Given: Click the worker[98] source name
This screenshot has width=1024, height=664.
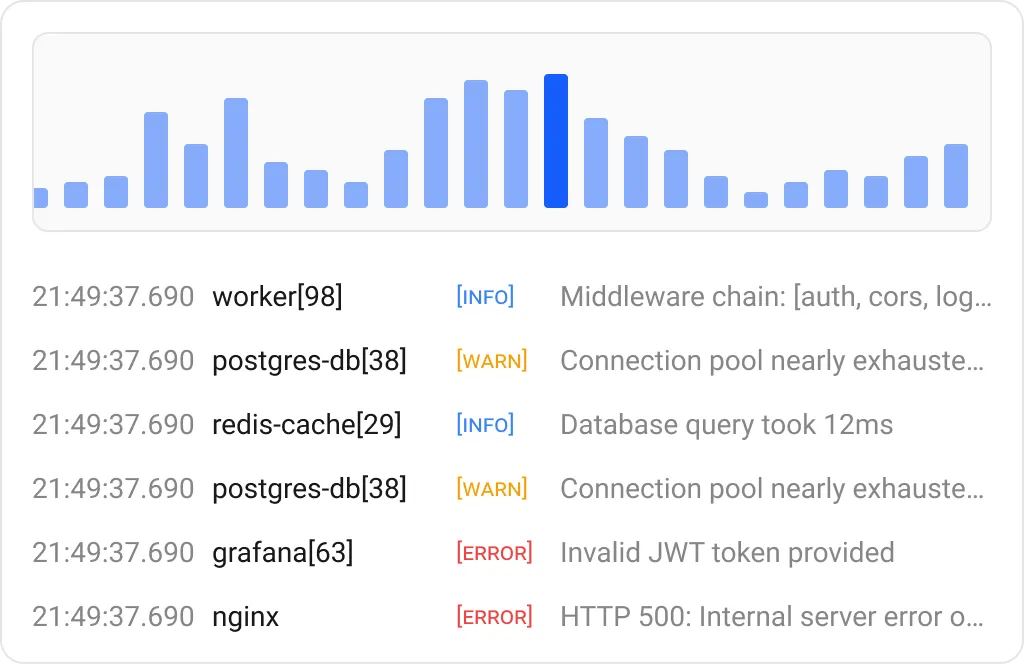Looking at the screenshot, I should (x=277, y=297).
